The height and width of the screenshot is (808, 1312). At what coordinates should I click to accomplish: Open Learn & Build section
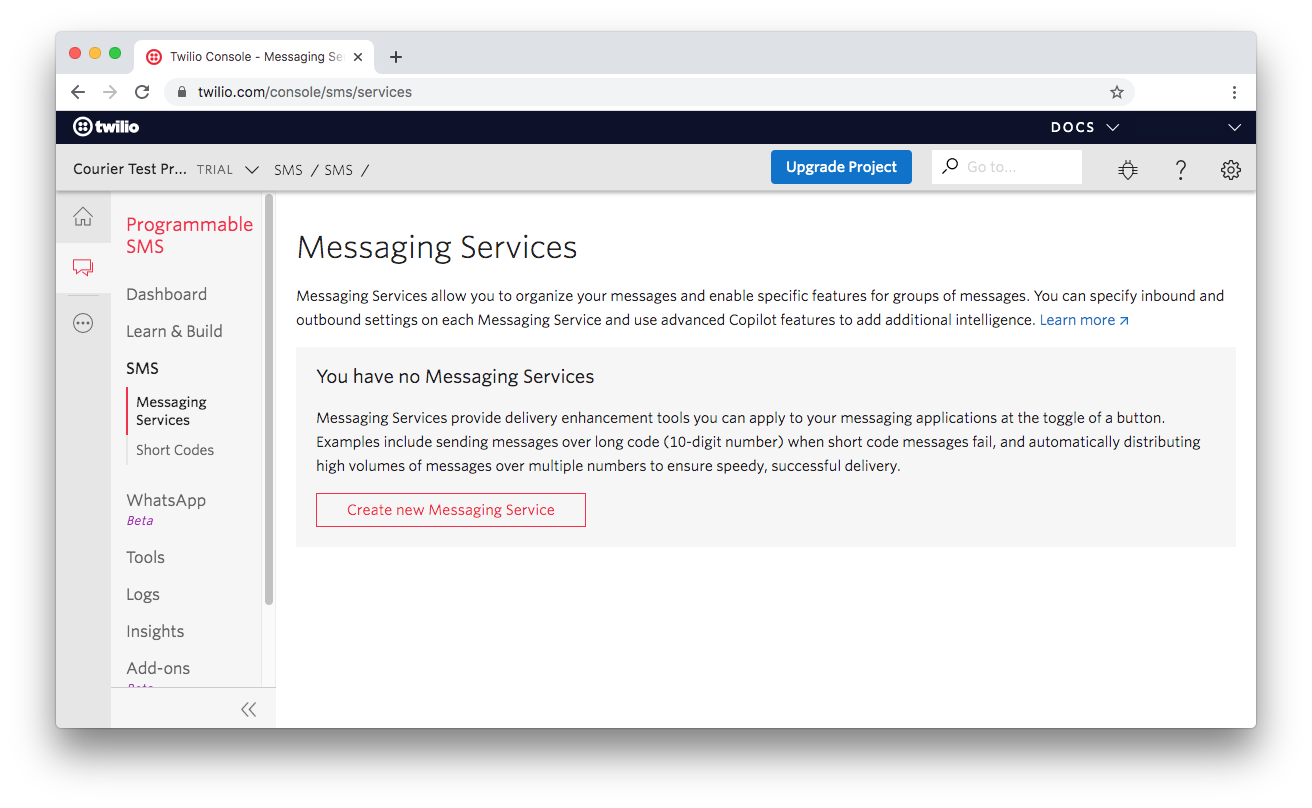pos(174,331)
